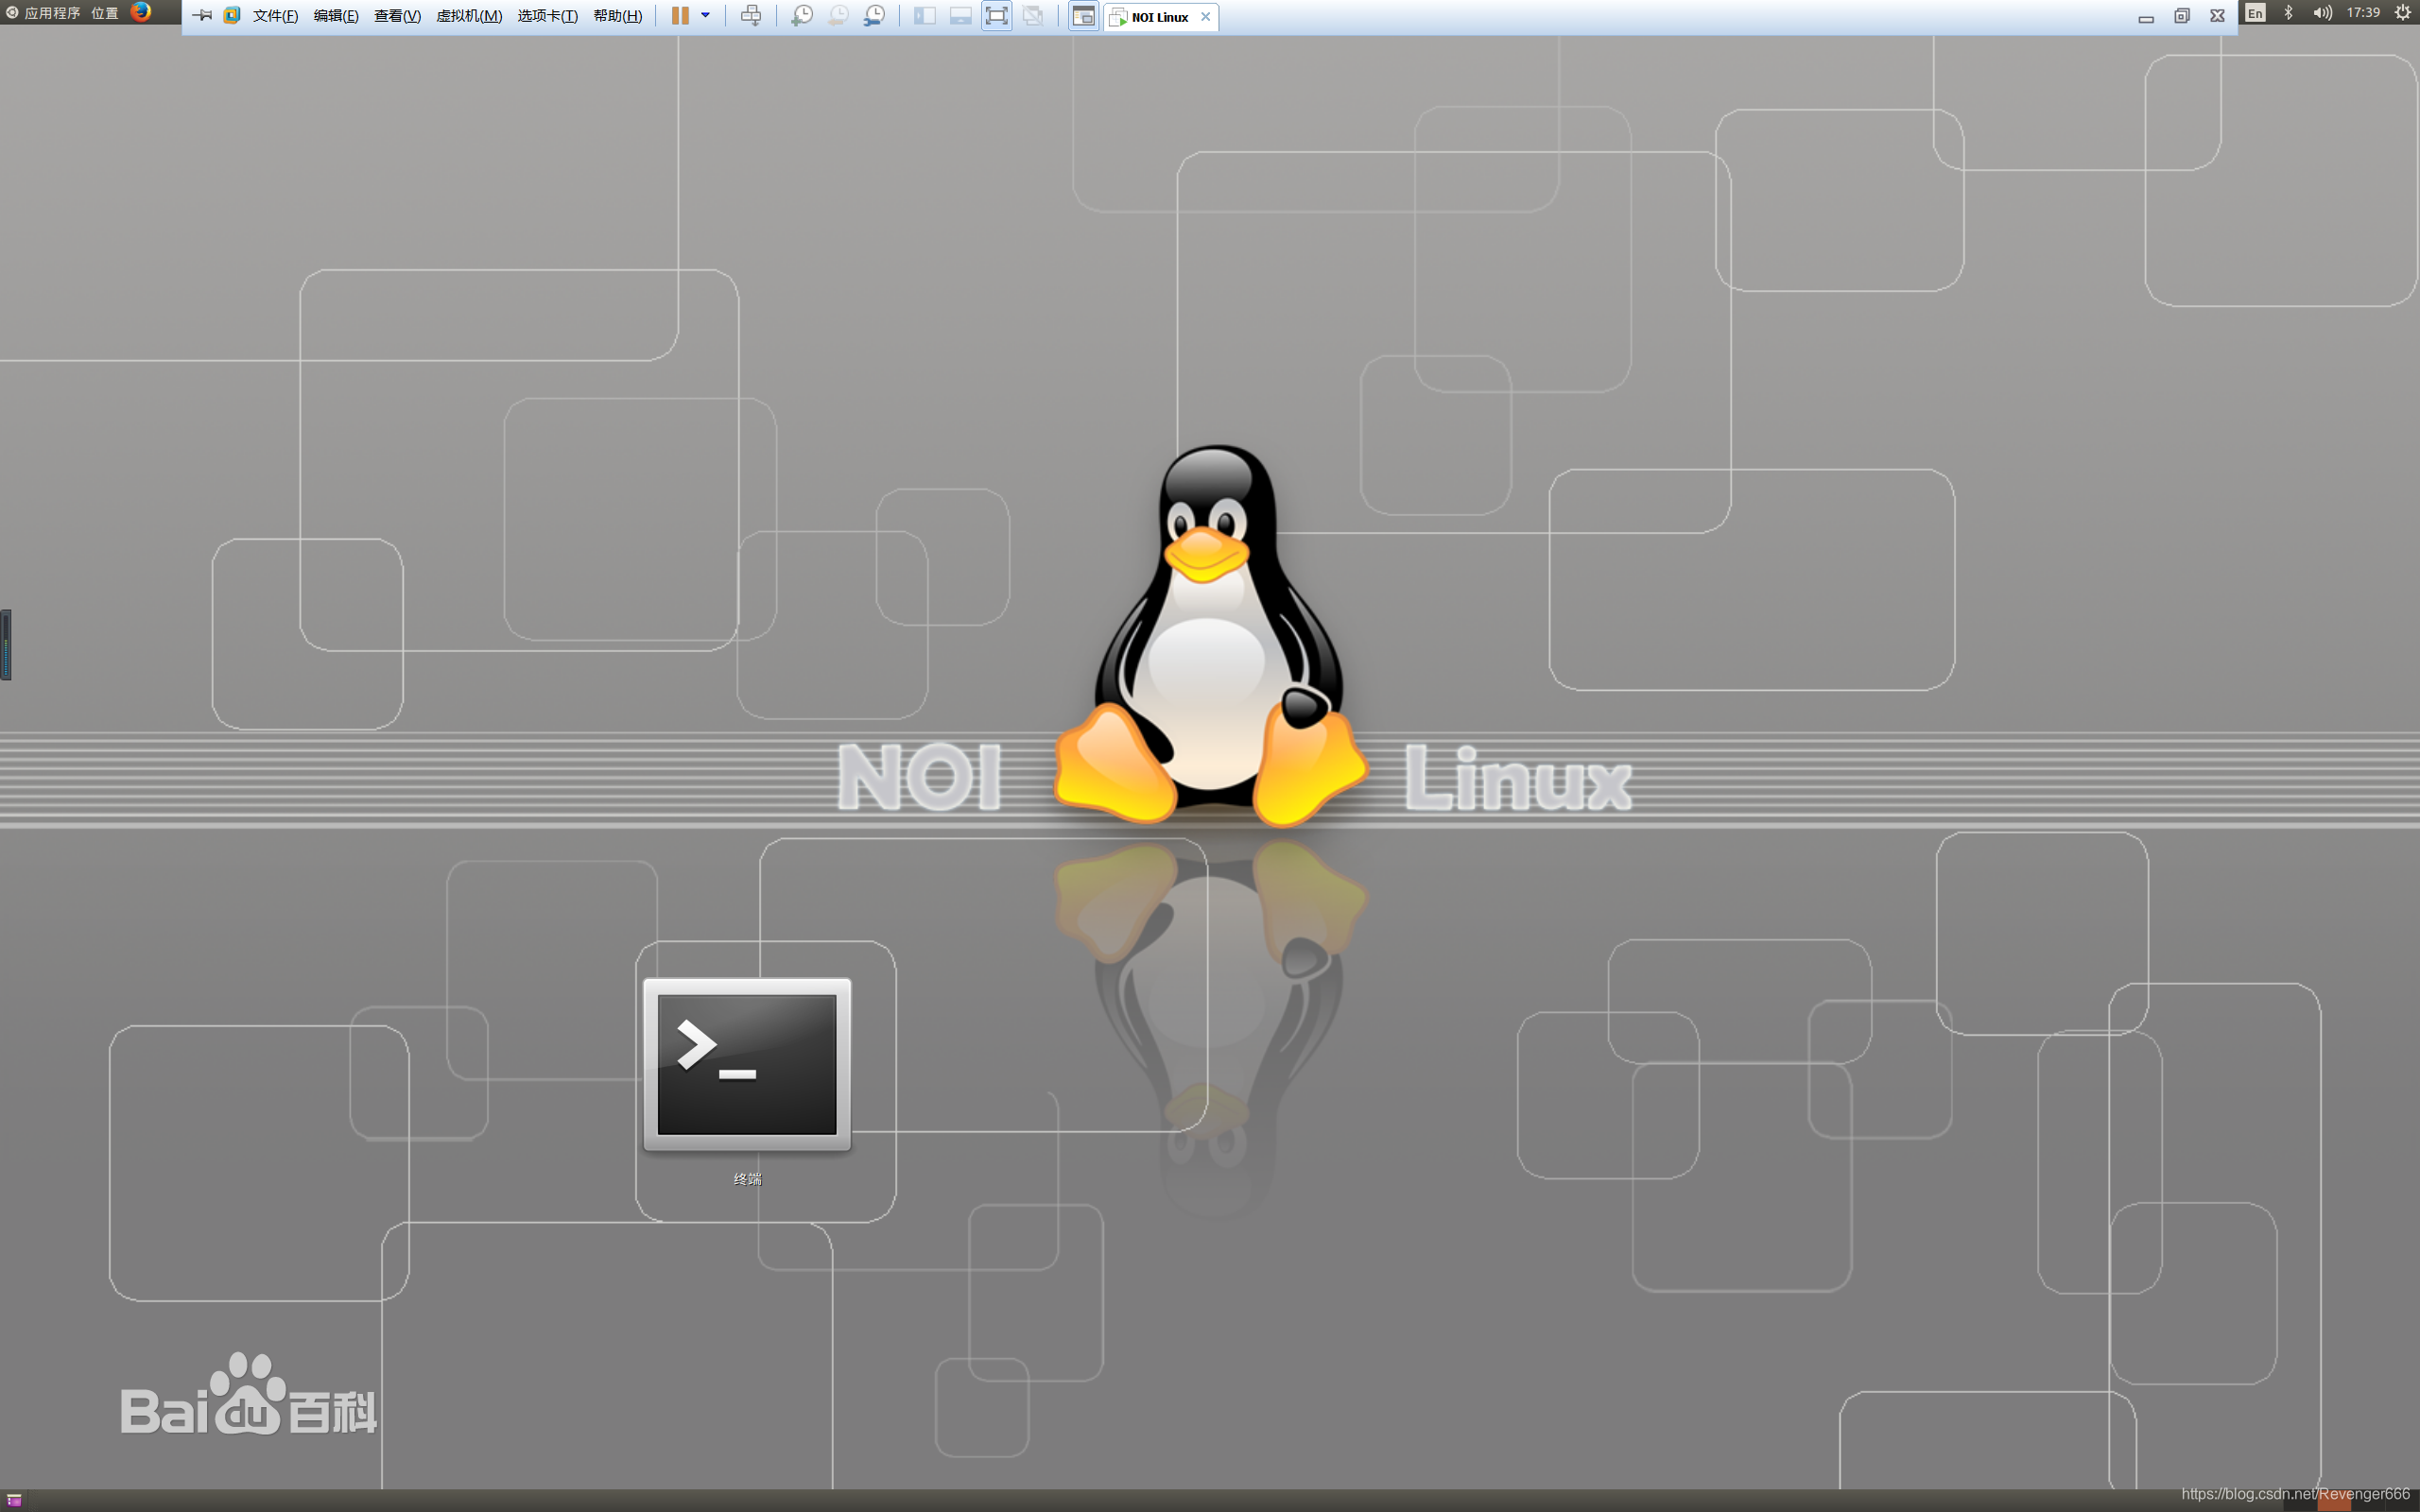Click the hidden edge tab on the left side
The height and width of the screenshot is (1512, 2420).
(x=6, y=645)
